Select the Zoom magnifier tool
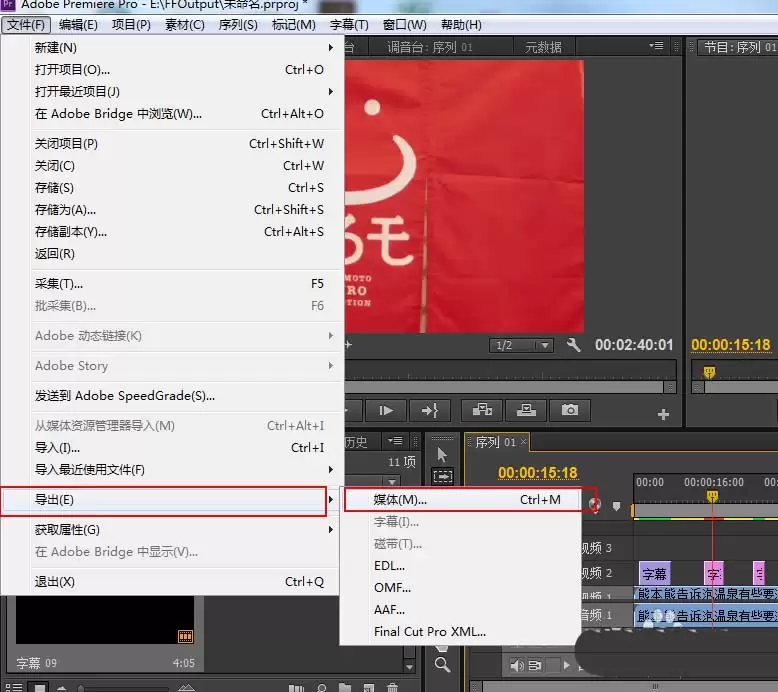 click(442, 665)
